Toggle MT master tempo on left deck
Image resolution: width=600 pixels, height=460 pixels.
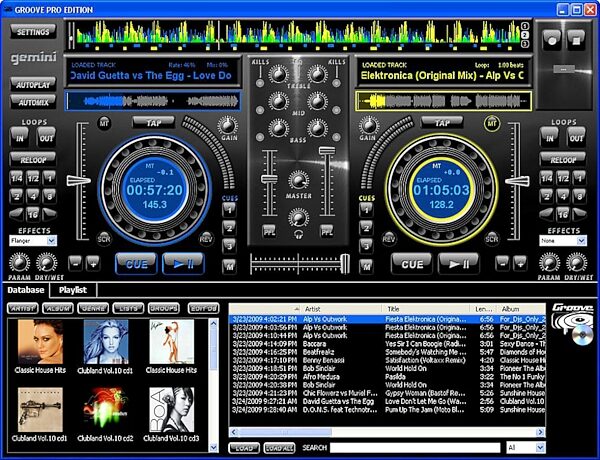pyautogui.click(x=104, y=123)
